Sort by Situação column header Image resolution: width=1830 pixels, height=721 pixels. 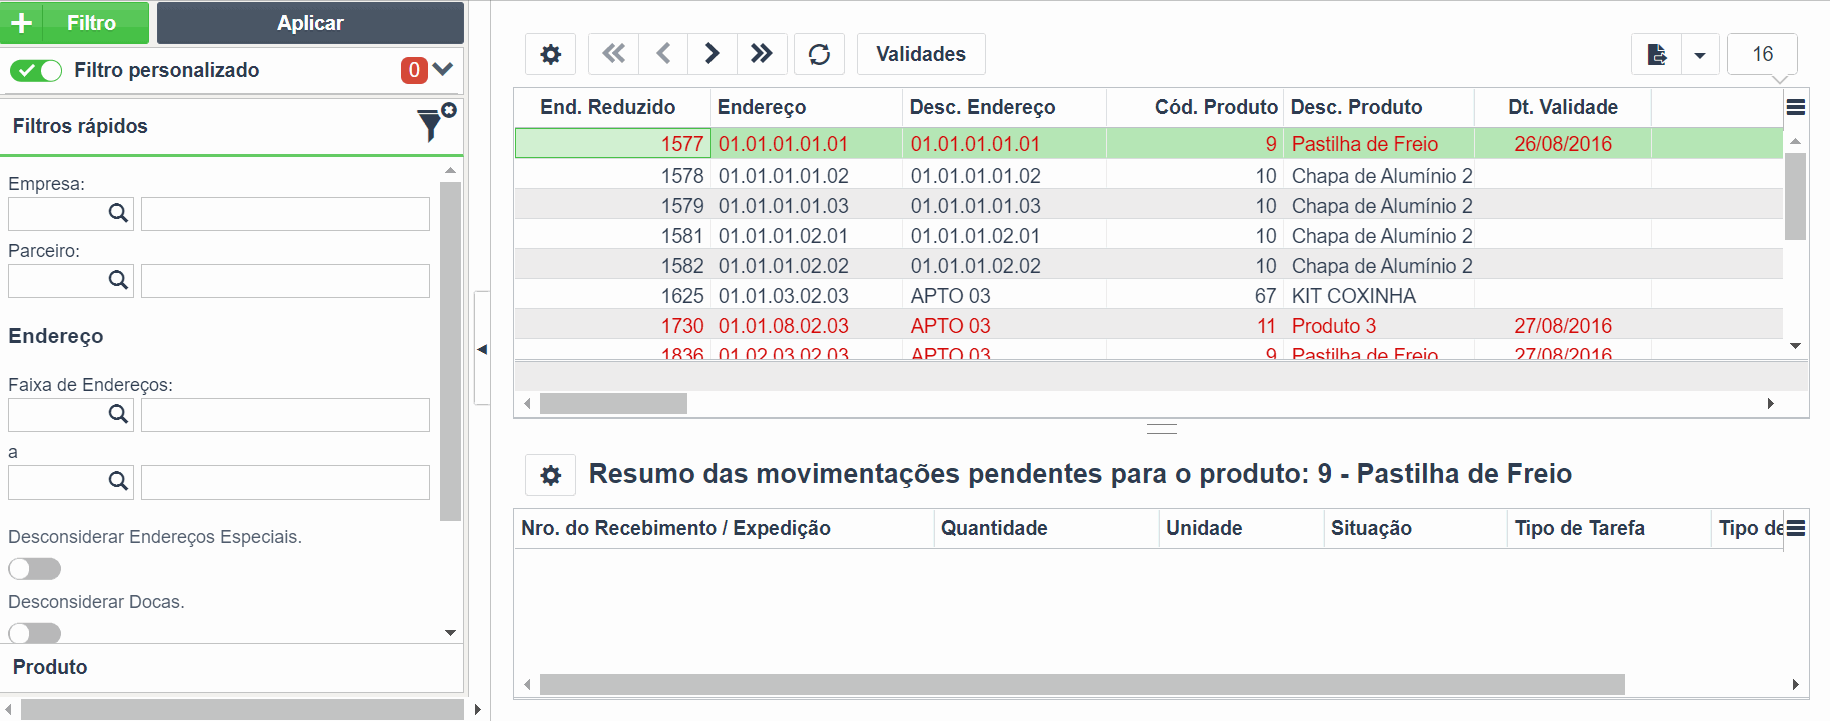pyautogui.click(x=1415, y=528)
